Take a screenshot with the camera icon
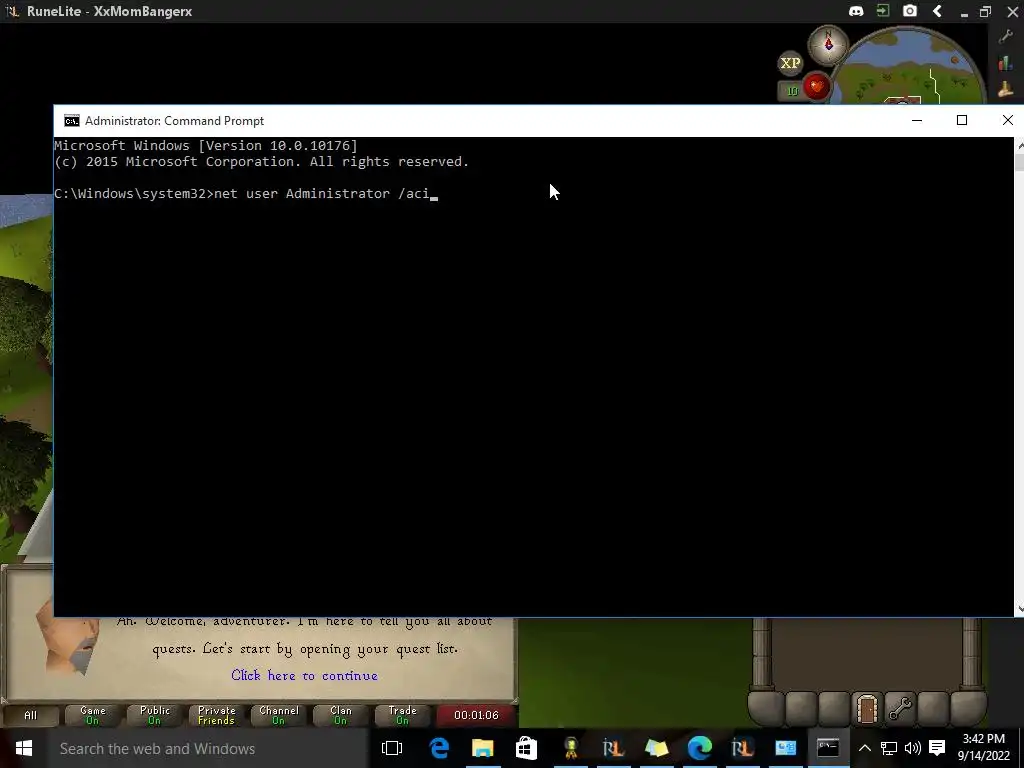The height and width of the screenshot is (768, 1024). [x=910, y=11]
